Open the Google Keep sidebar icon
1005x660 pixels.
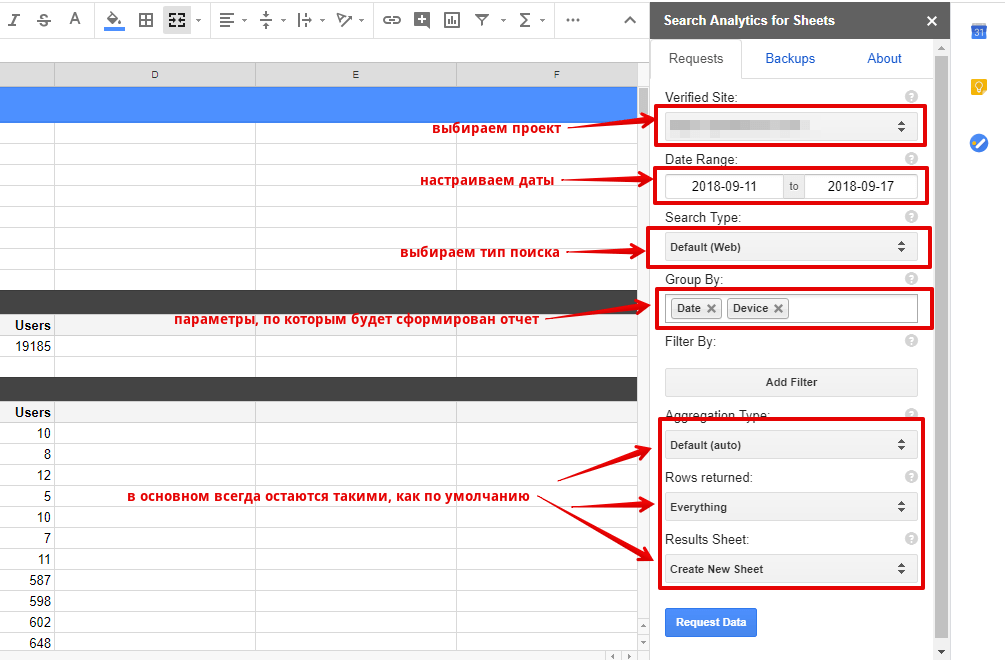979,87
